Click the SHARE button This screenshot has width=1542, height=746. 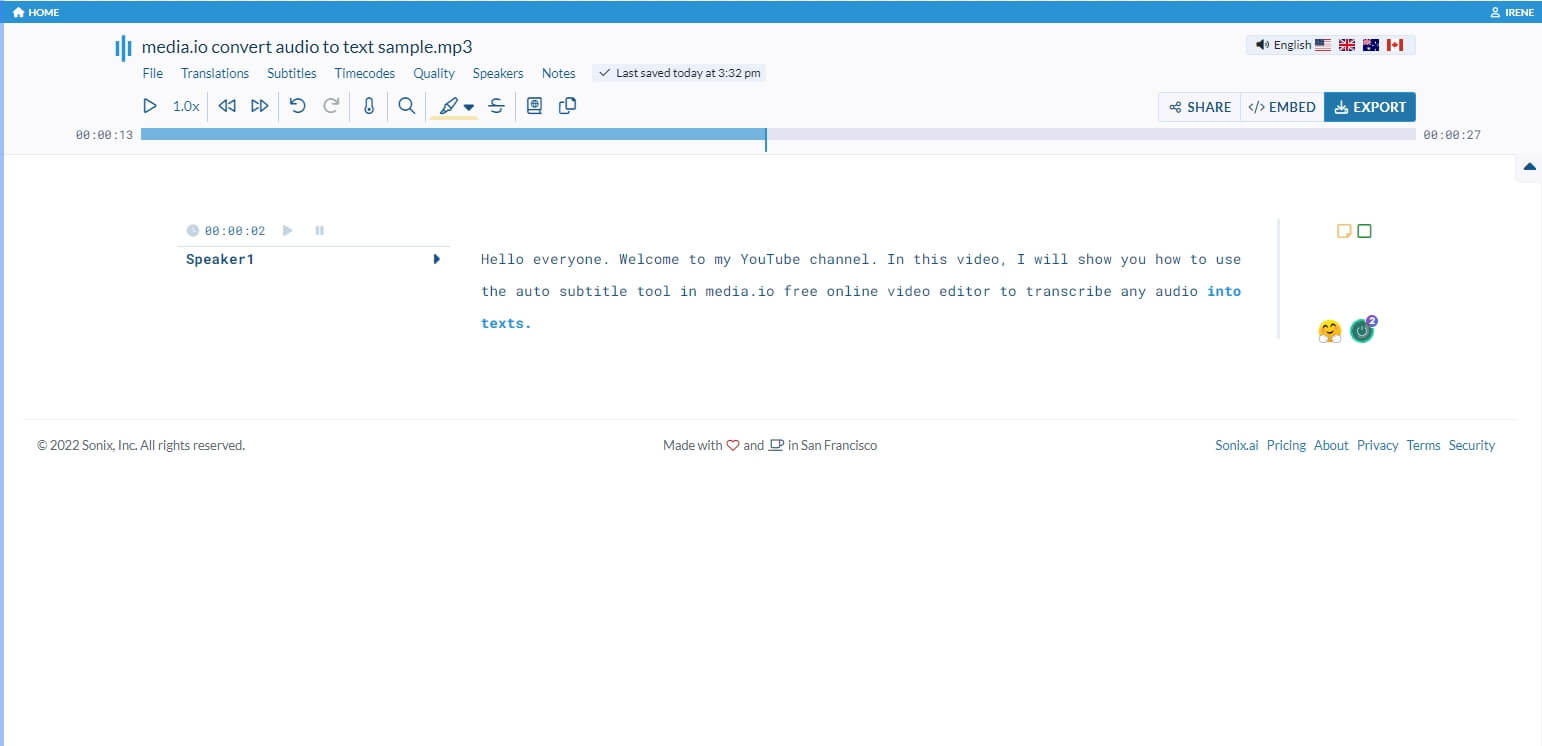[1200, 107]
